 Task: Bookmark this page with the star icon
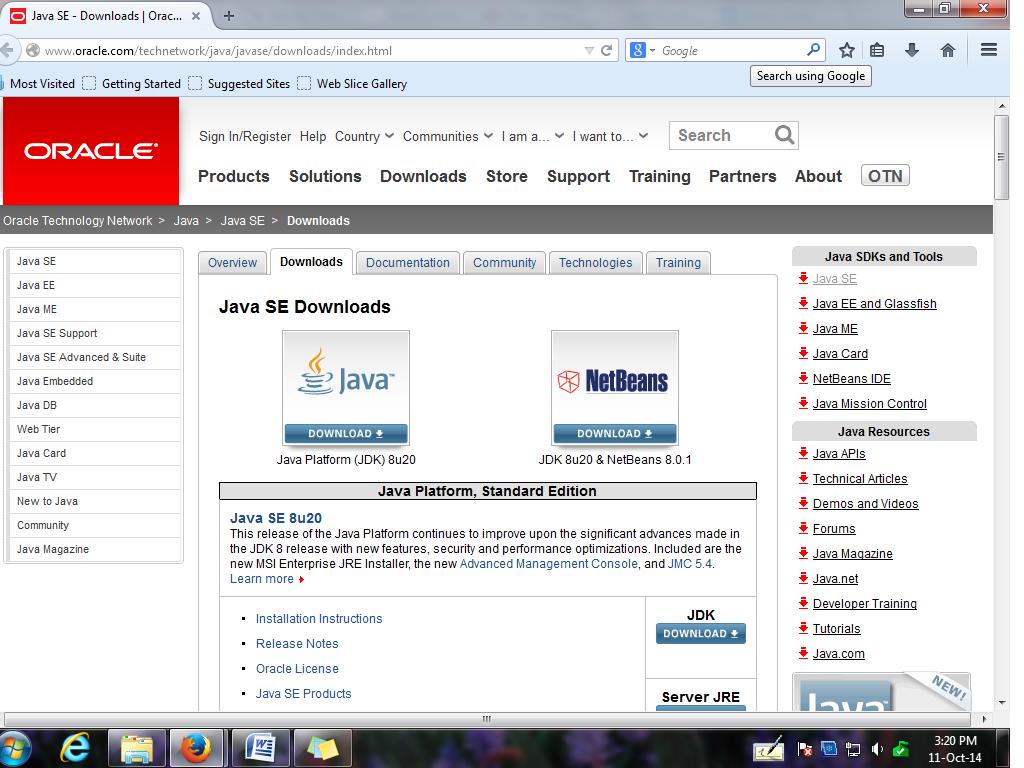(x=846, y=50)
